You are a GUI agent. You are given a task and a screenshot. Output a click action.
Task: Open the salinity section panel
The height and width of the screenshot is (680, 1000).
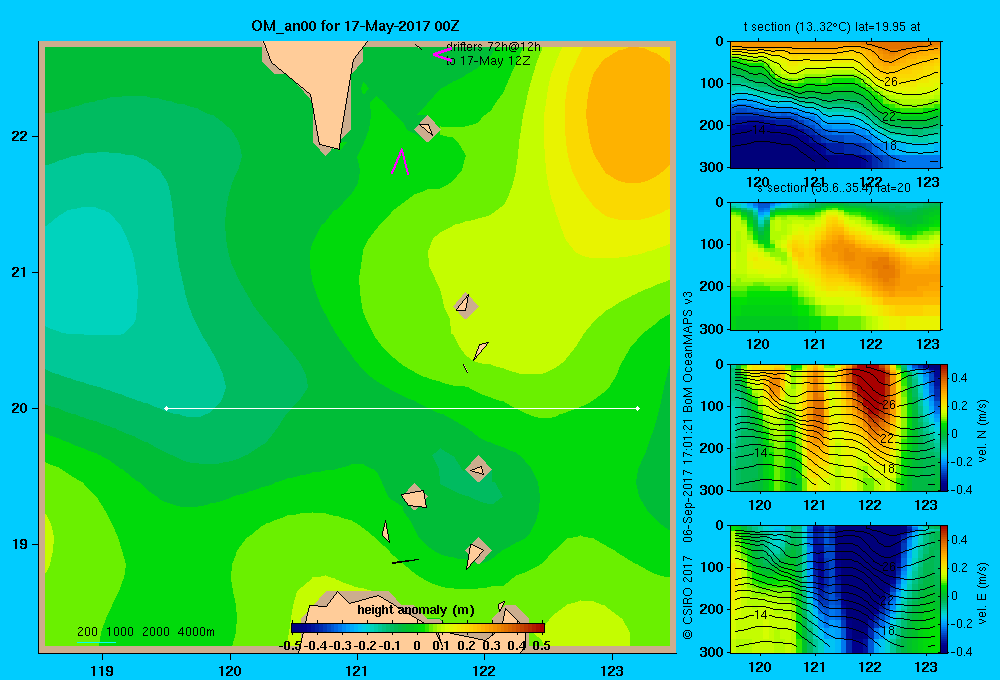click(835, 266)
